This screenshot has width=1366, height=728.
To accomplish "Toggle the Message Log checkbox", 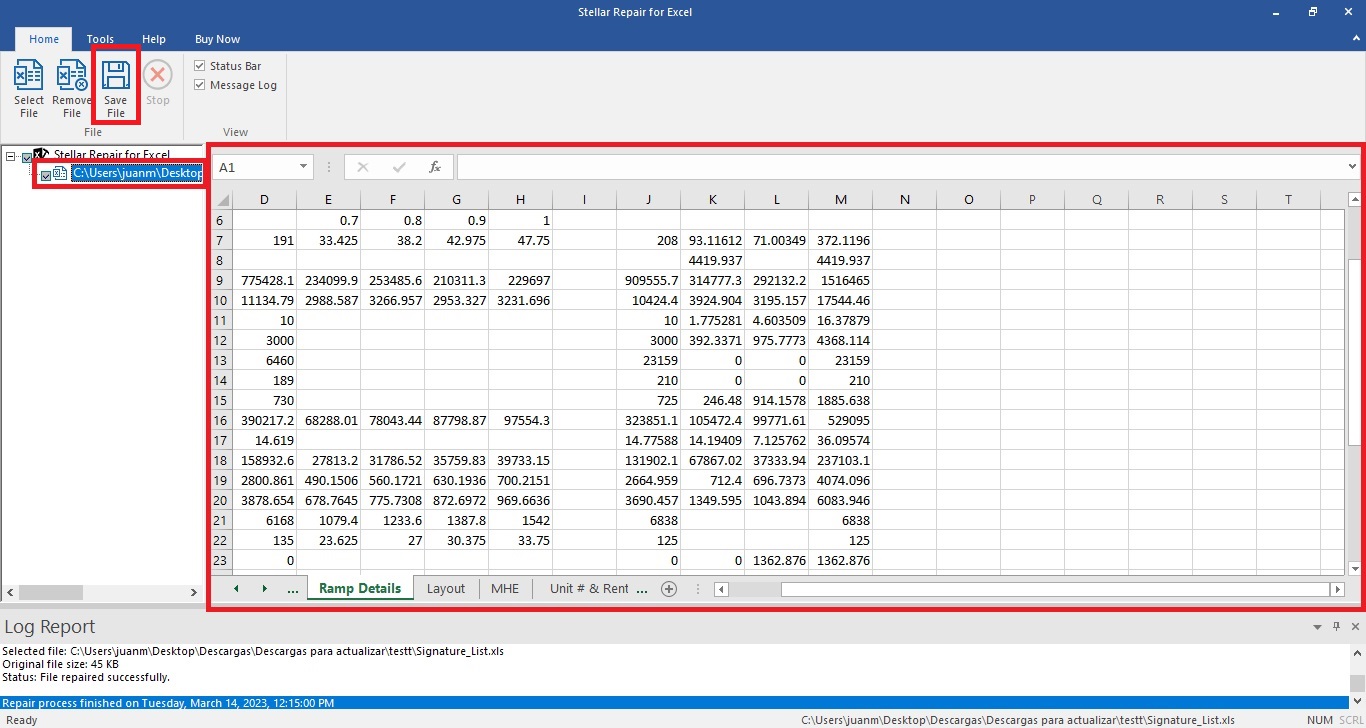I will pyautogui.click(x=200, y=85).
